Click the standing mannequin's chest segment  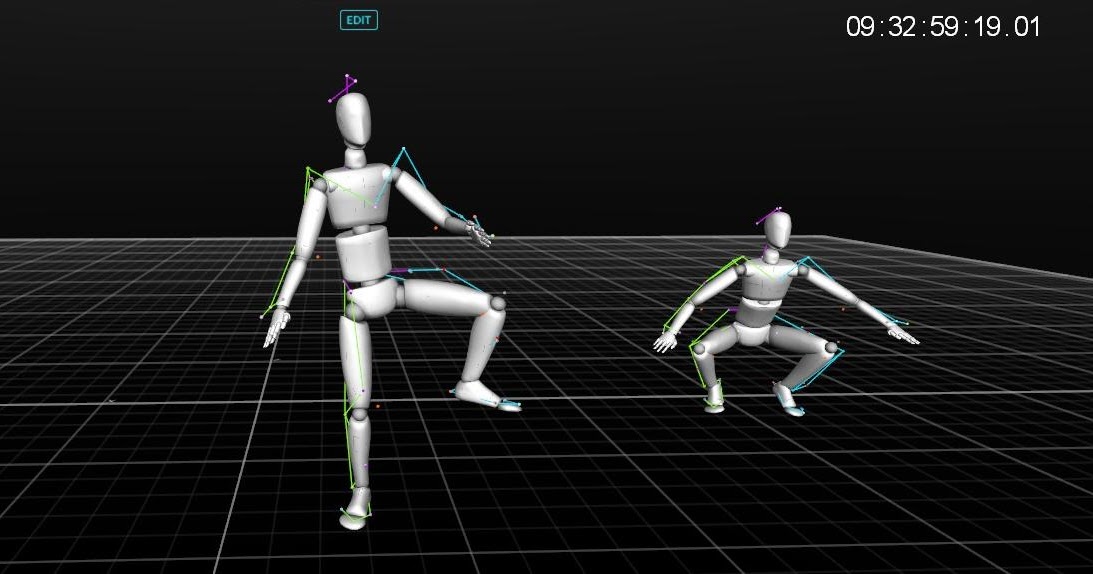358,195
